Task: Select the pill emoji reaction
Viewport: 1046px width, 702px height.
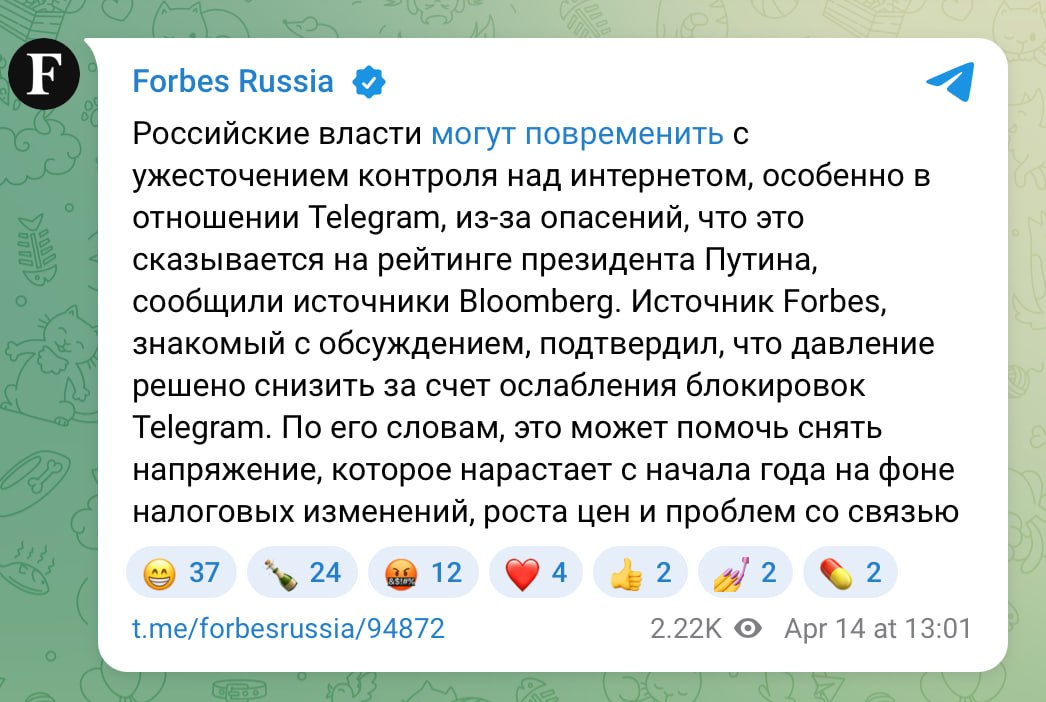Action: click(x=850, y=572)
